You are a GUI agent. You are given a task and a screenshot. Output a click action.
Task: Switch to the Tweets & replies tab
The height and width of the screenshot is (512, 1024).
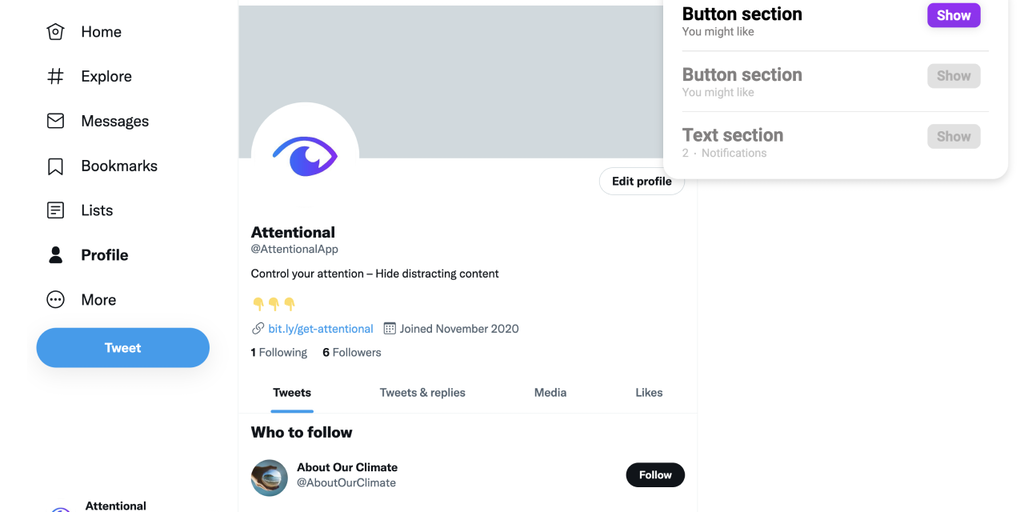pos(422,393)
